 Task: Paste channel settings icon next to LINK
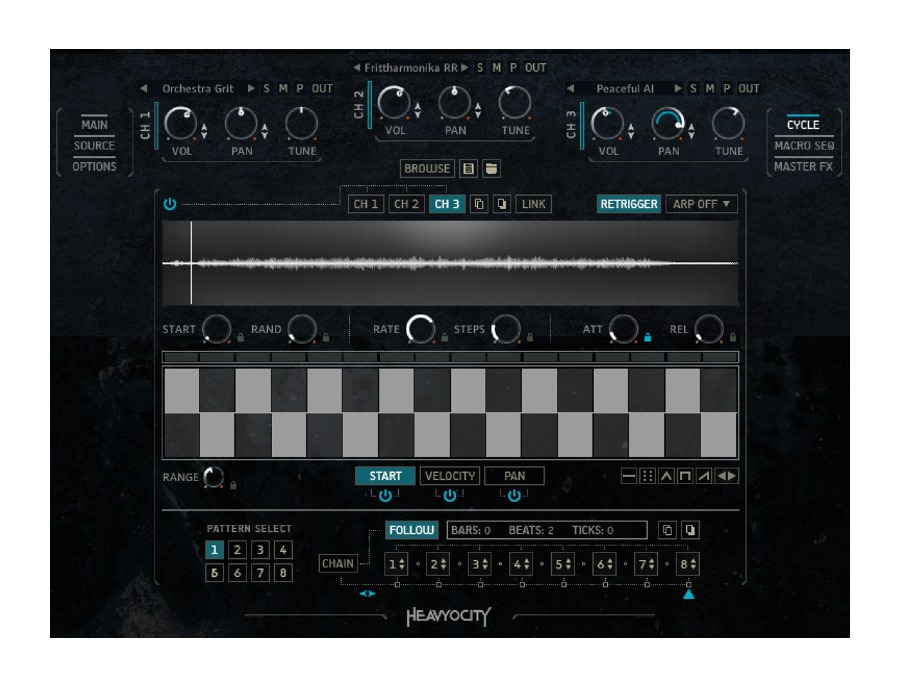(x=502, y=204)
